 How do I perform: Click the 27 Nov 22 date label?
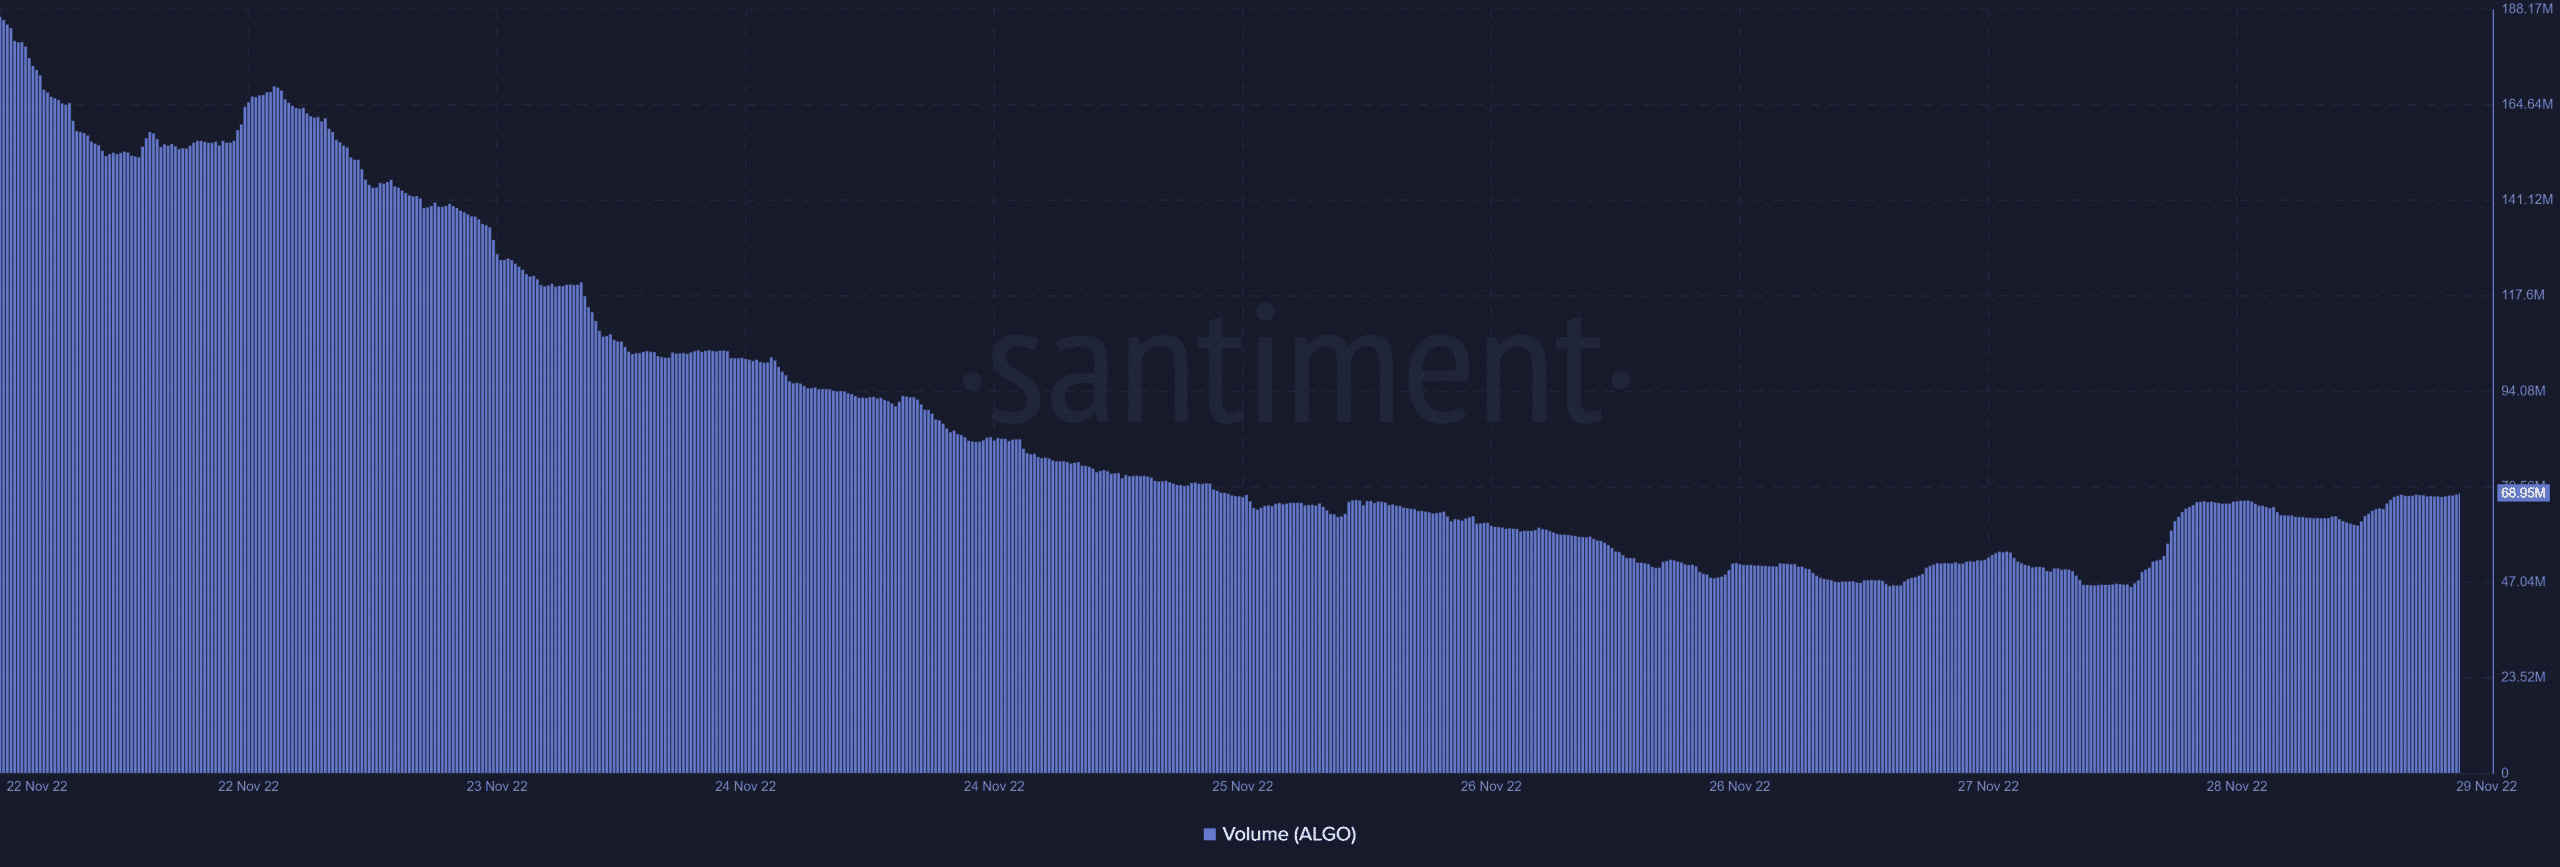(x=1988, y=786)
